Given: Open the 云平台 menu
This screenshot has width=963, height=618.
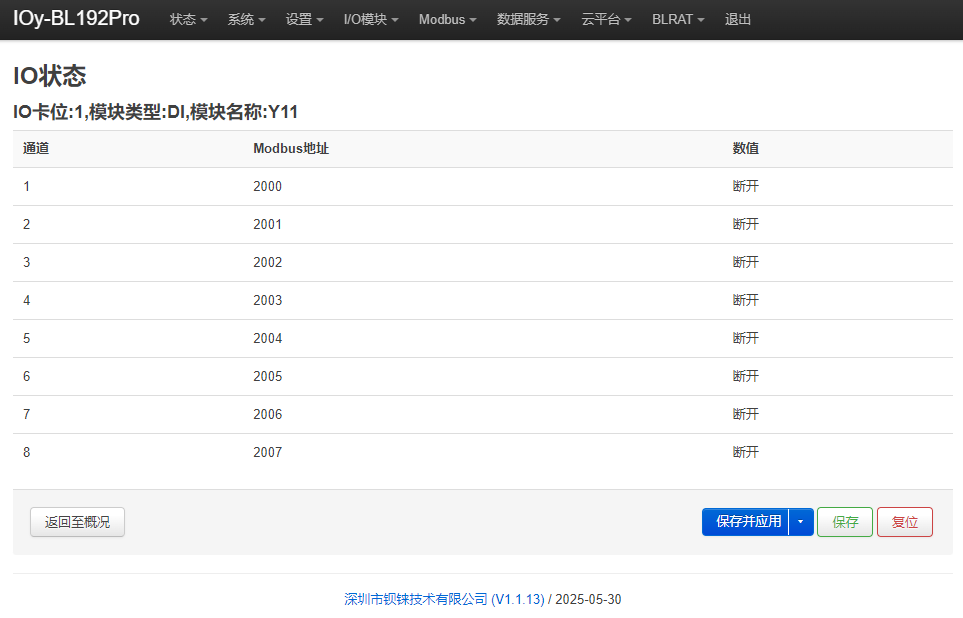Looking at the screenshot, I should [606, 19].
